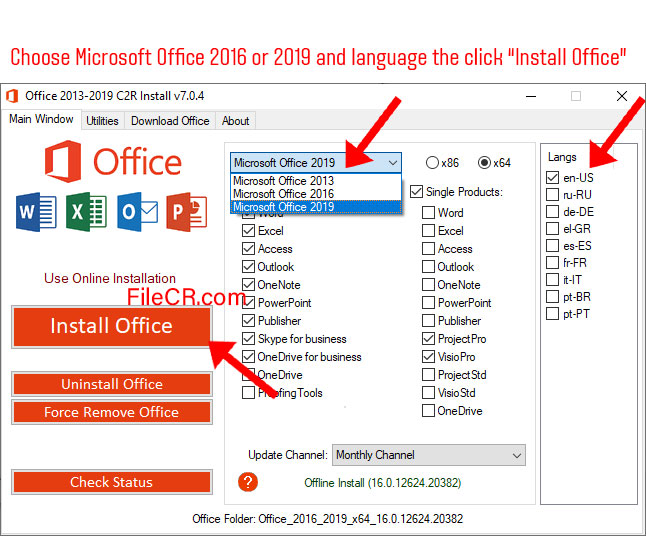Check the VisioStd checkbox

click(x=428, y=393)
